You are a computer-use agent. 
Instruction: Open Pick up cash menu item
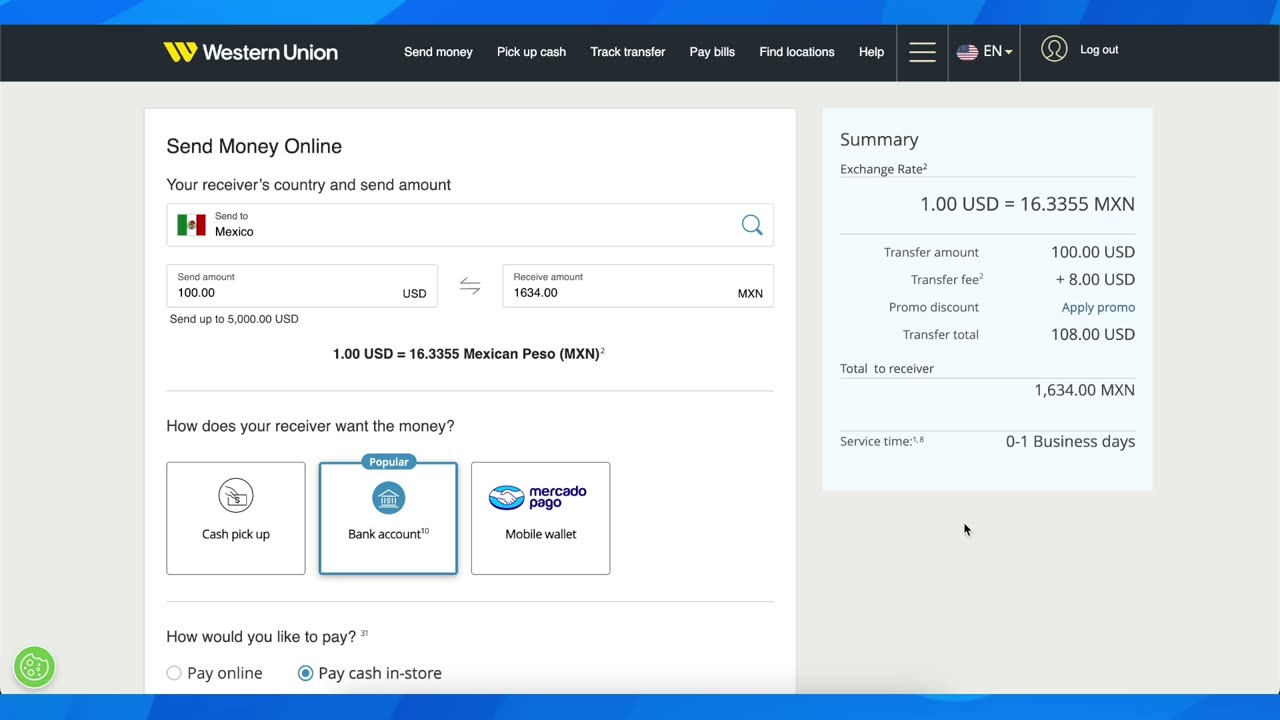point(531,52)
